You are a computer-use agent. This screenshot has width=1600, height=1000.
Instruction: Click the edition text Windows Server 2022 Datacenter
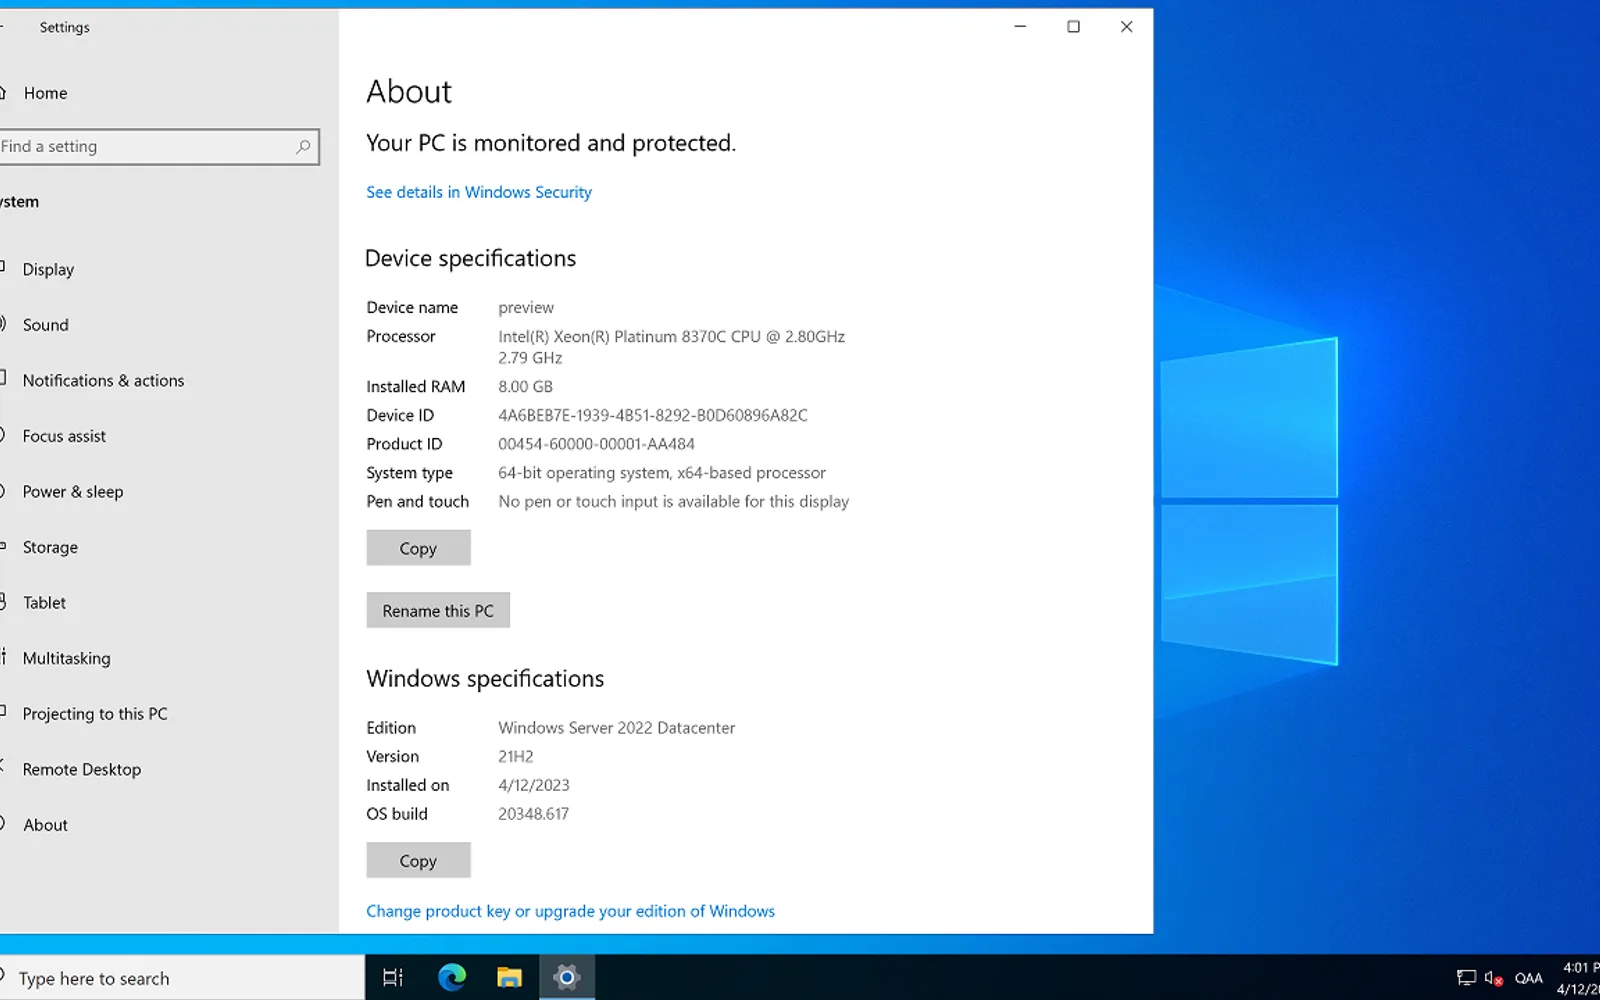[616, 728]
